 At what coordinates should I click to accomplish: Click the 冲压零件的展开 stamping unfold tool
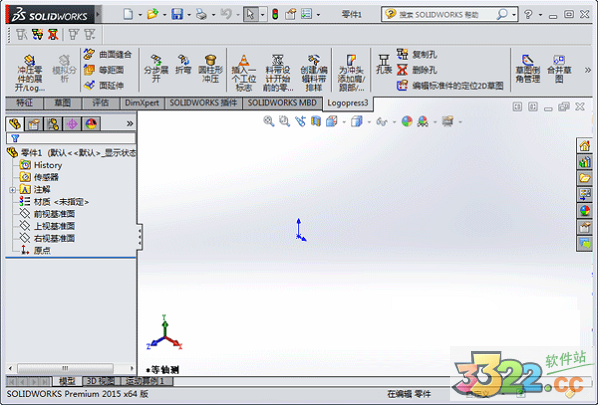tap(29, 72)
